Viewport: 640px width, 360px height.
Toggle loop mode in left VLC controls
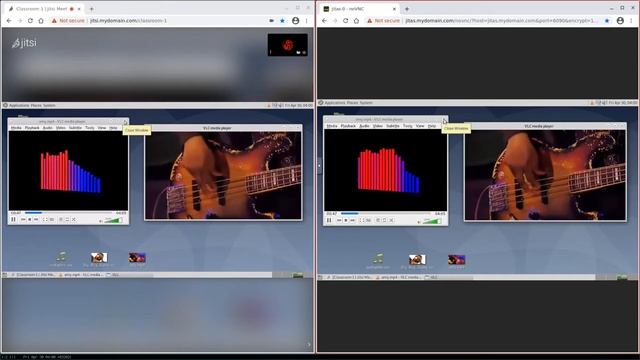(x=67, y=220)
